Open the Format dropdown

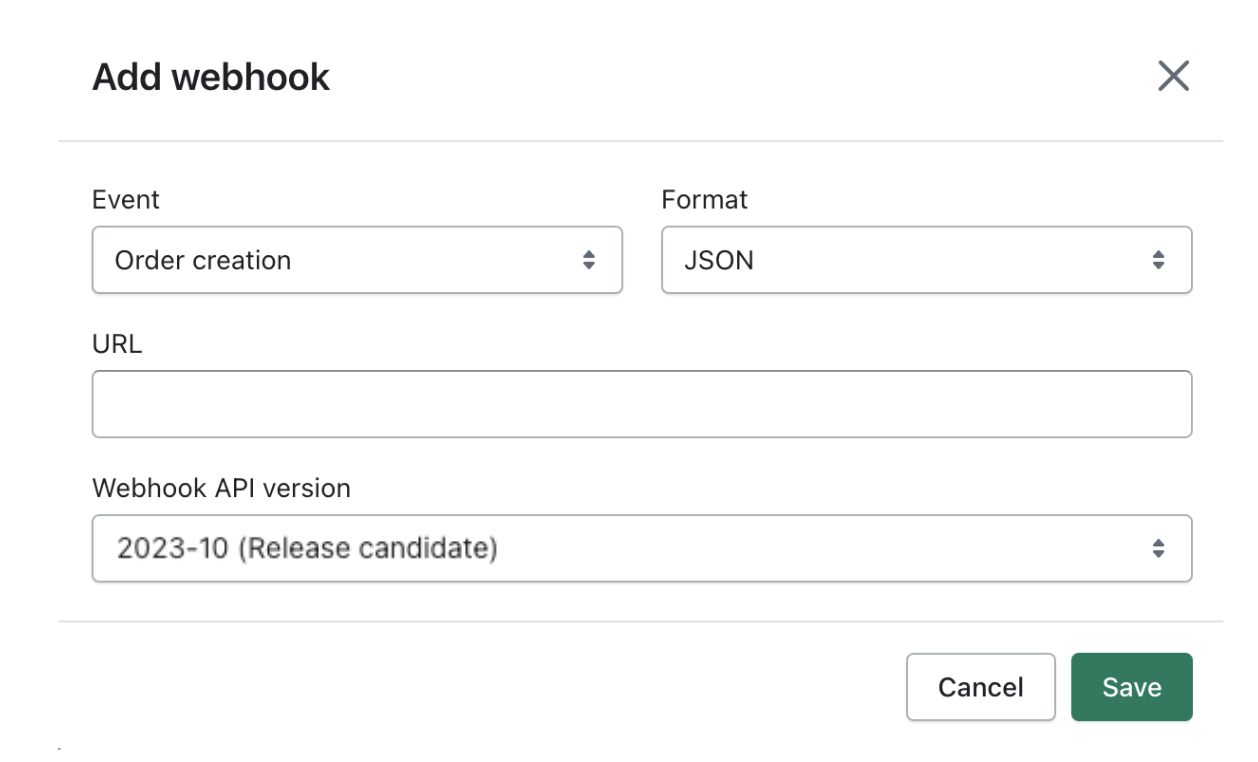927,260
